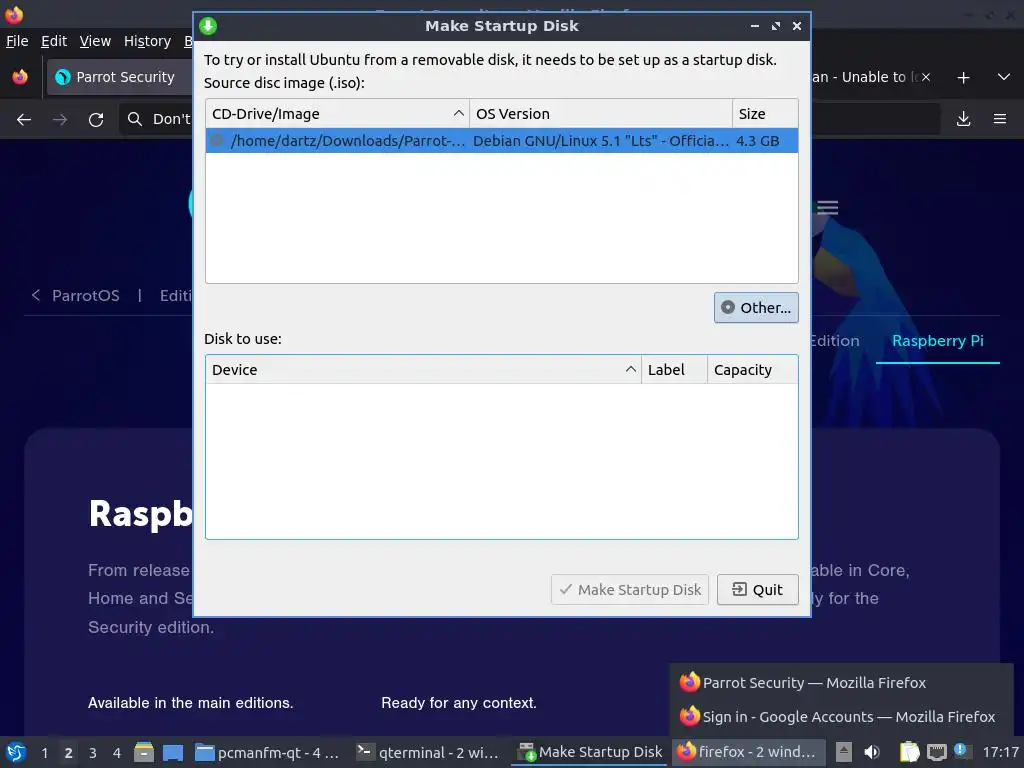Open the clipboard manager tray icon
The width and height of the screenshot is (1024, 768).
(x=909, y=752)
